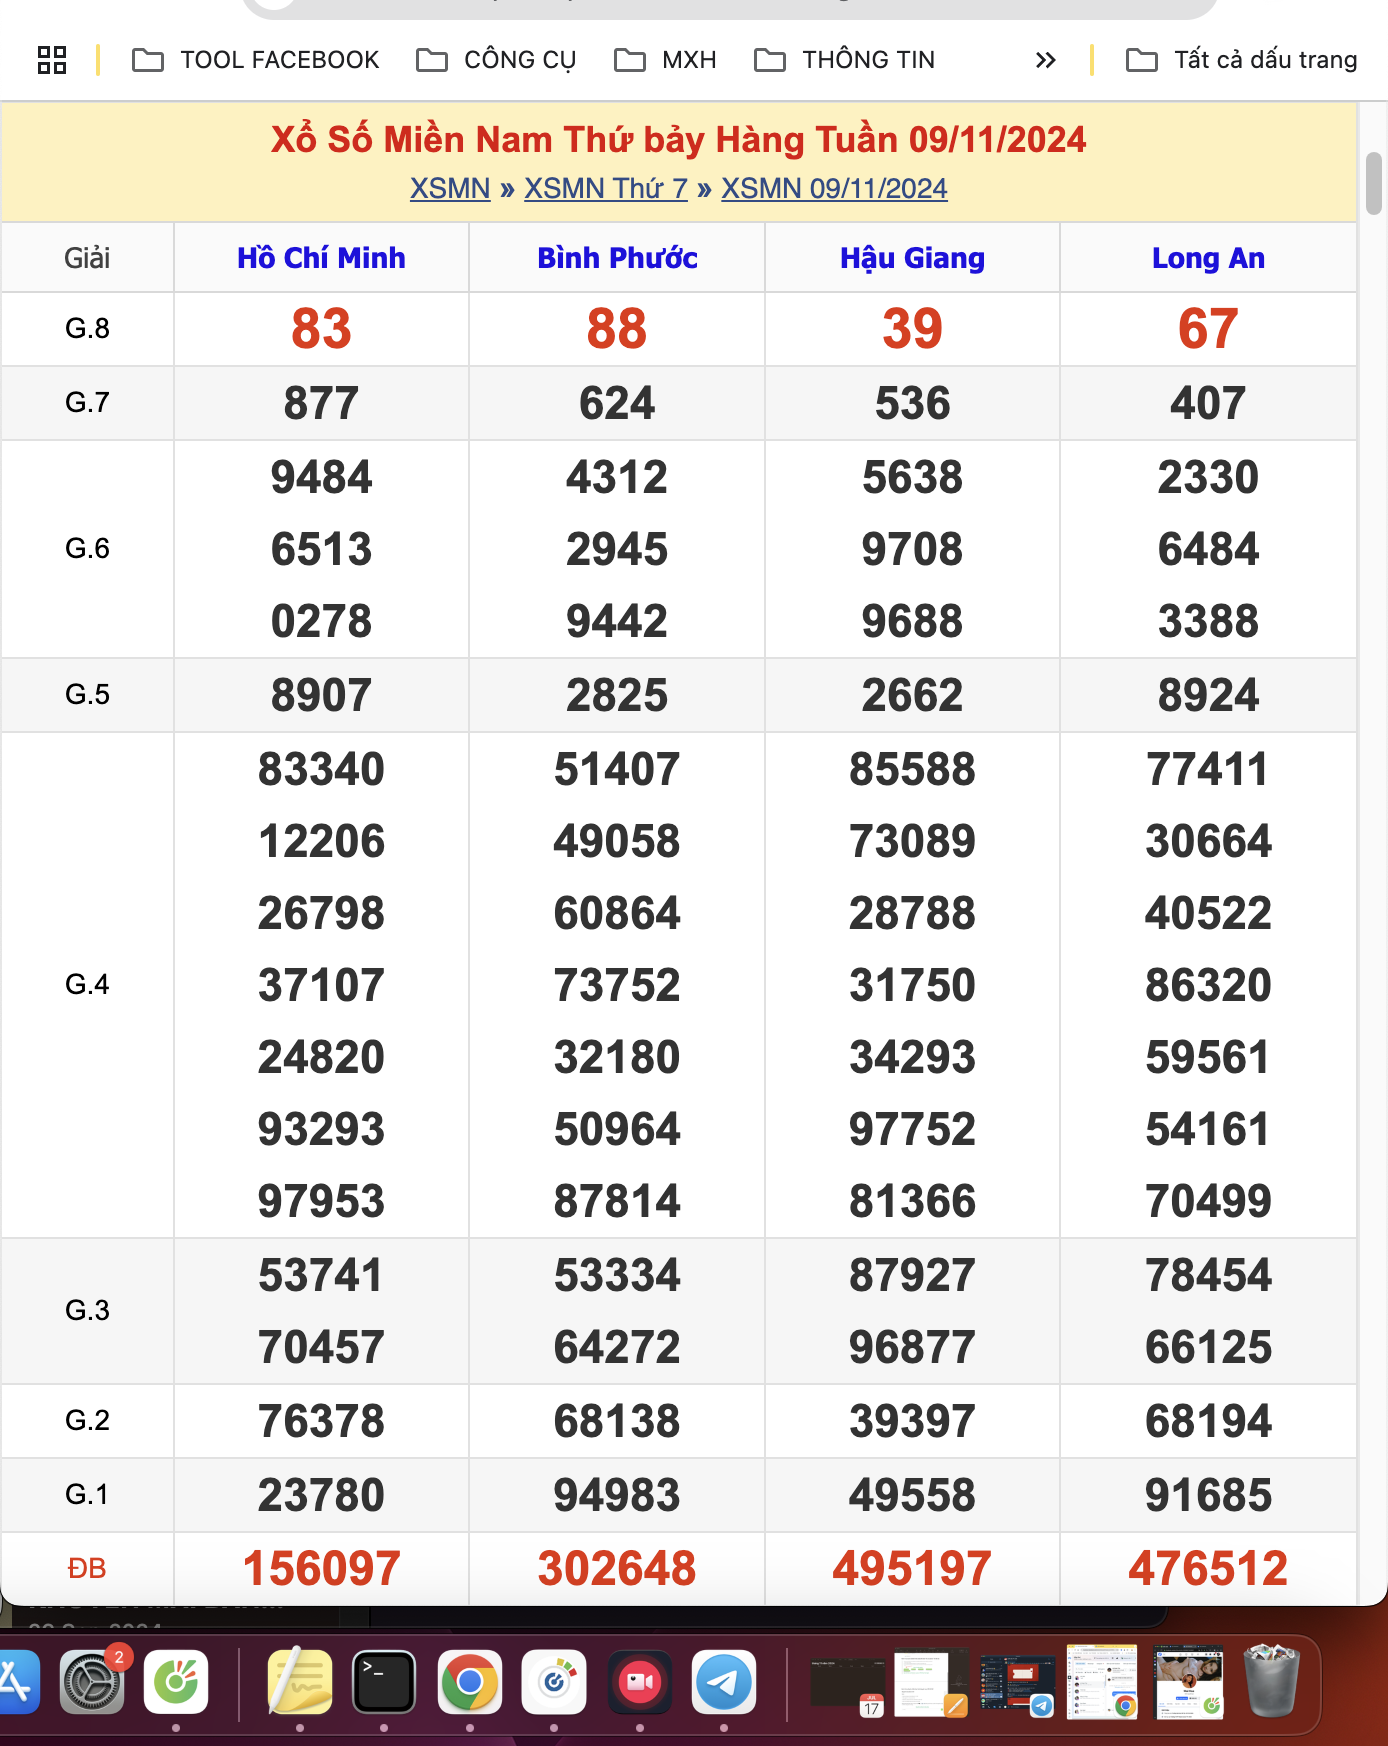The height and width of the screenshot is (1746, 1388).
Task: Launch Cốc Cốc browser from the dock
Action: pyautogui.click(x=176, y=1682)
